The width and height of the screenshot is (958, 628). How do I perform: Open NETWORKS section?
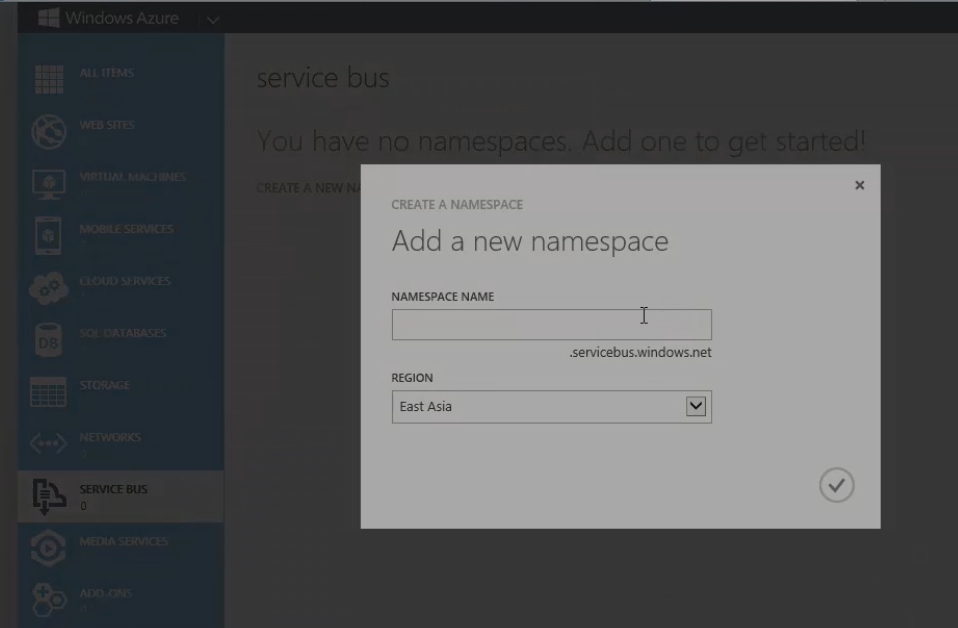pyautogui.click(x=110, y=437)
